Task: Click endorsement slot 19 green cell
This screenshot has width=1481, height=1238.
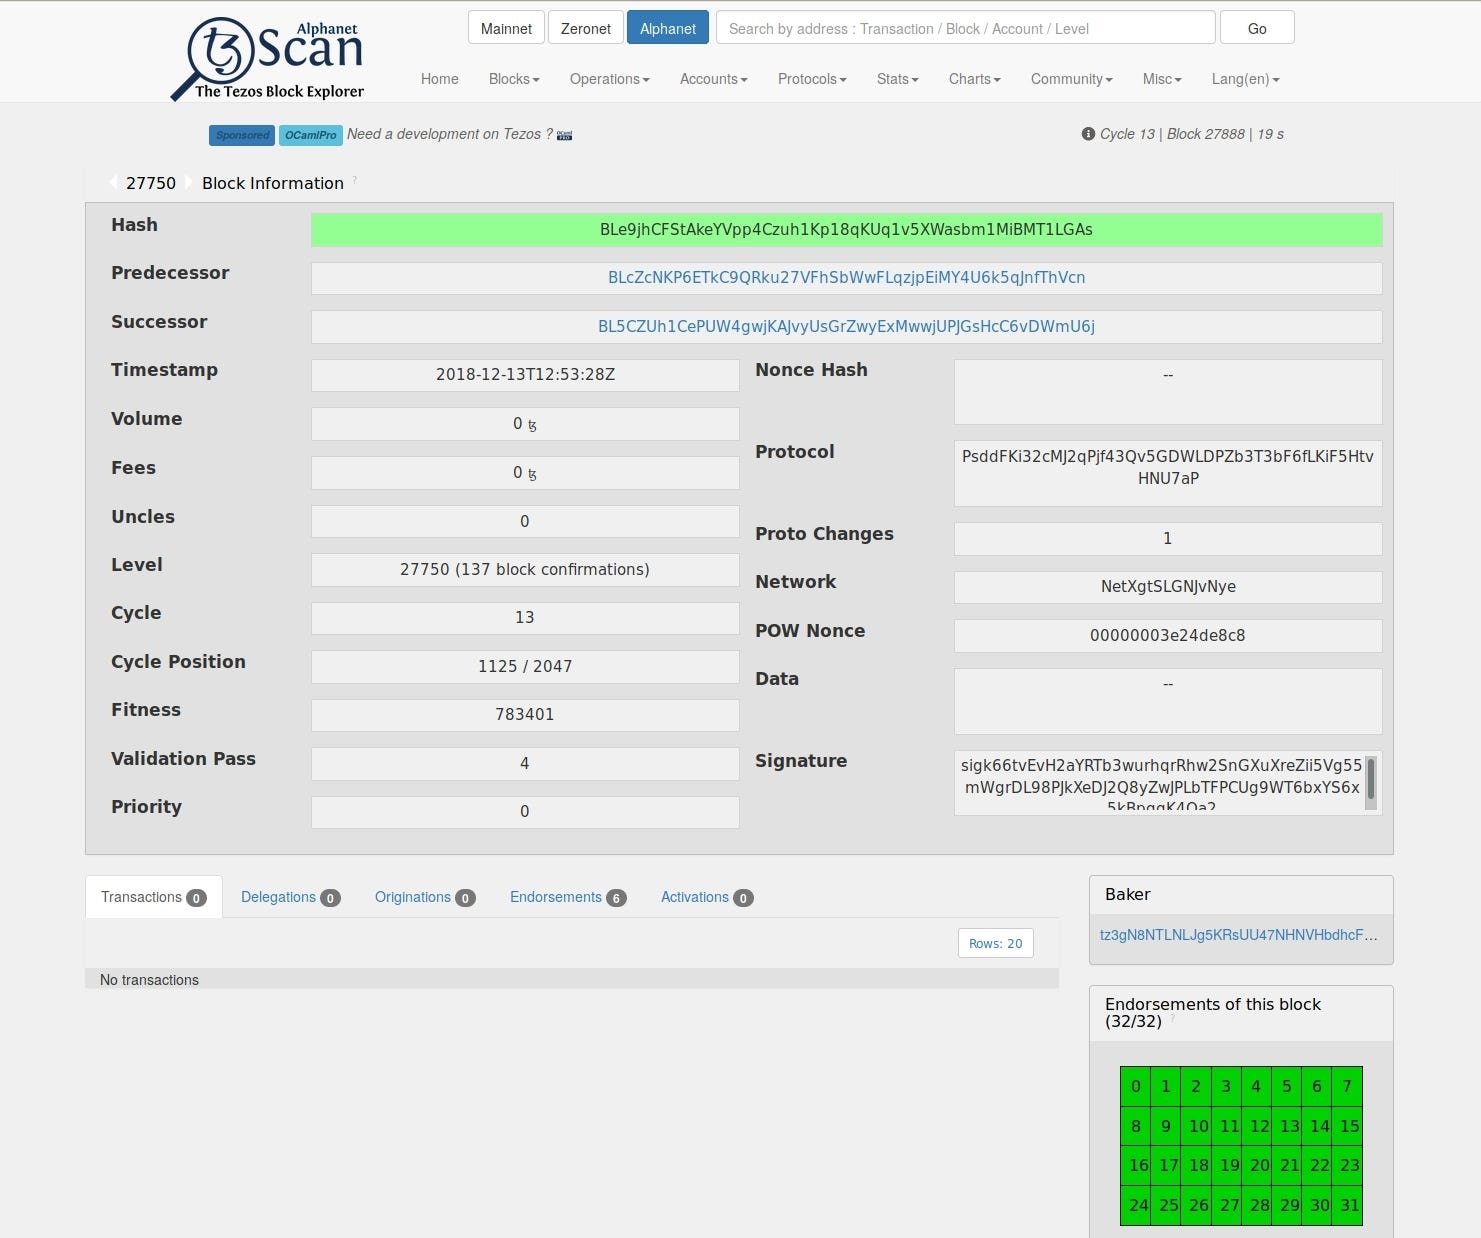Action: tap(1229, 1165)
